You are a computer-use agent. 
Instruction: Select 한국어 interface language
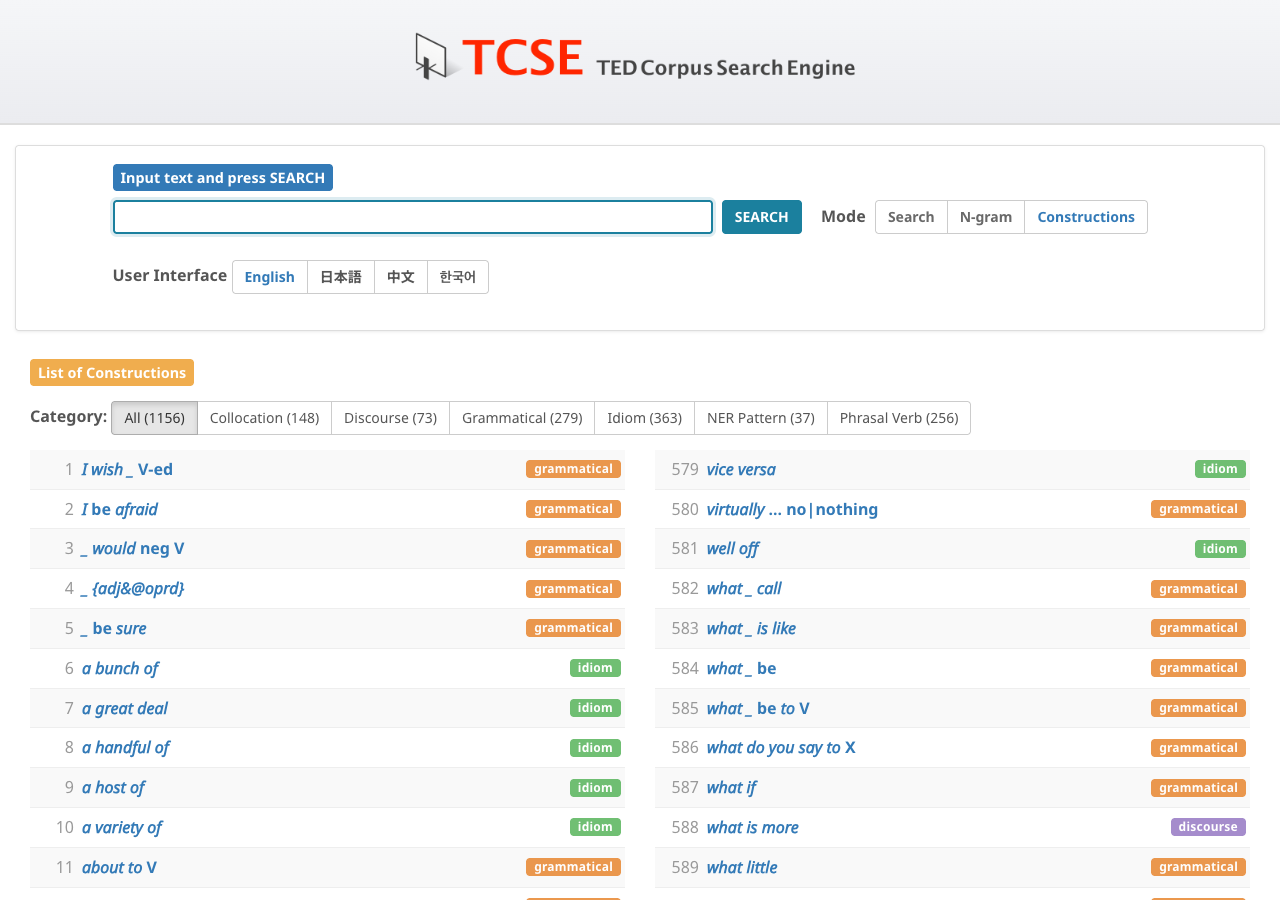[x=457, y=277]
